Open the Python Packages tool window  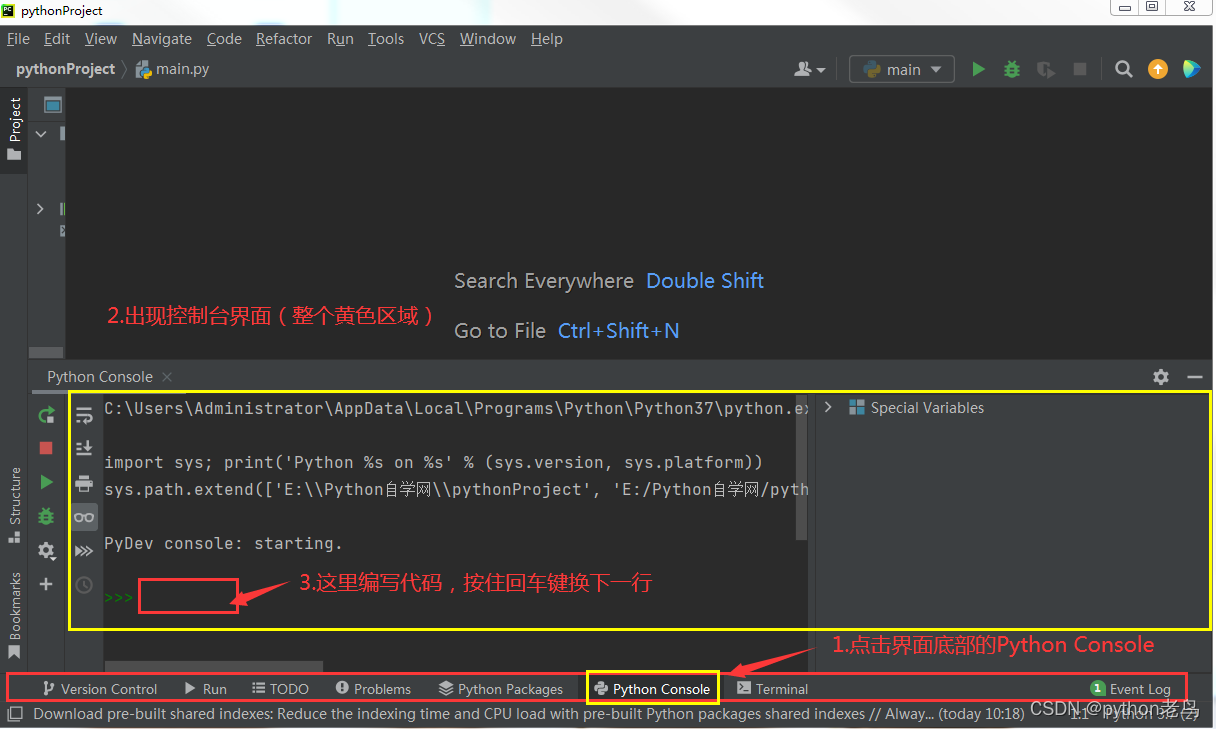(501, 689)
